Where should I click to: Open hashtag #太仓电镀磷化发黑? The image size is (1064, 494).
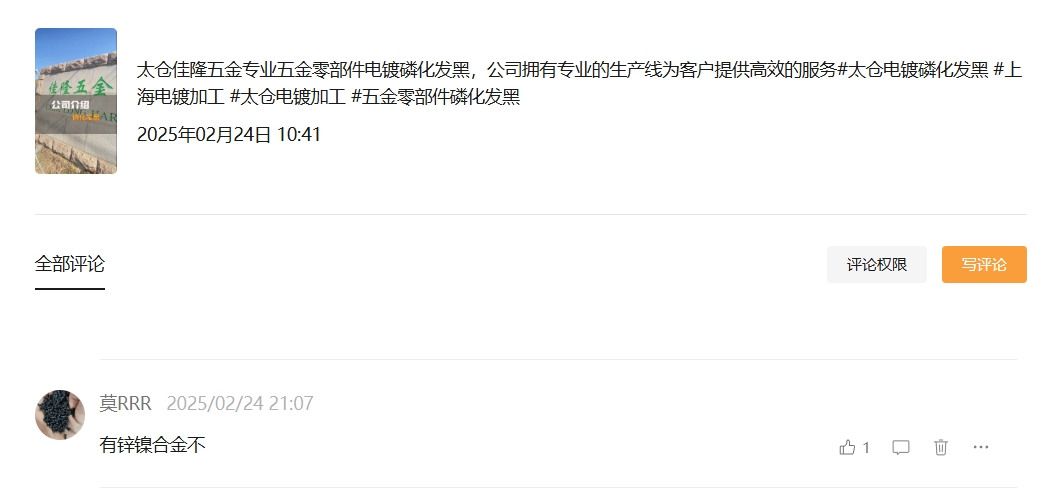913,70
